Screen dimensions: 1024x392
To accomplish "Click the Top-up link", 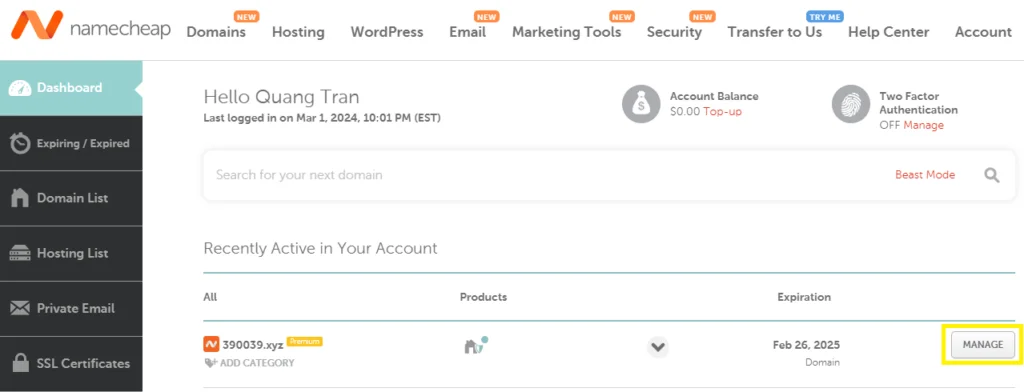I will 722,112.
